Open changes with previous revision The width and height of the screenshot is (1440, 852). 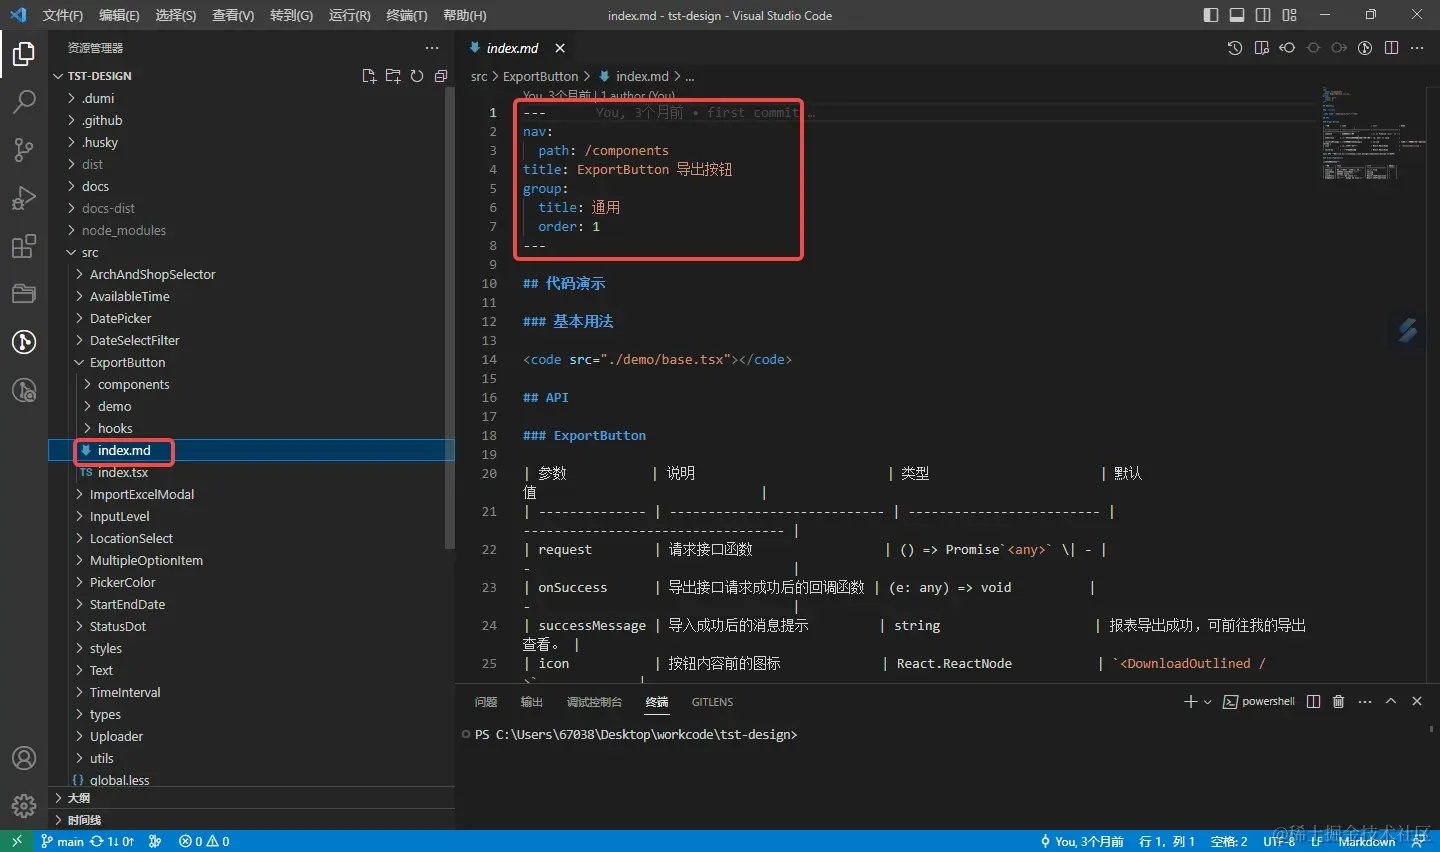pyautogui.click(x=1287, y=48)
